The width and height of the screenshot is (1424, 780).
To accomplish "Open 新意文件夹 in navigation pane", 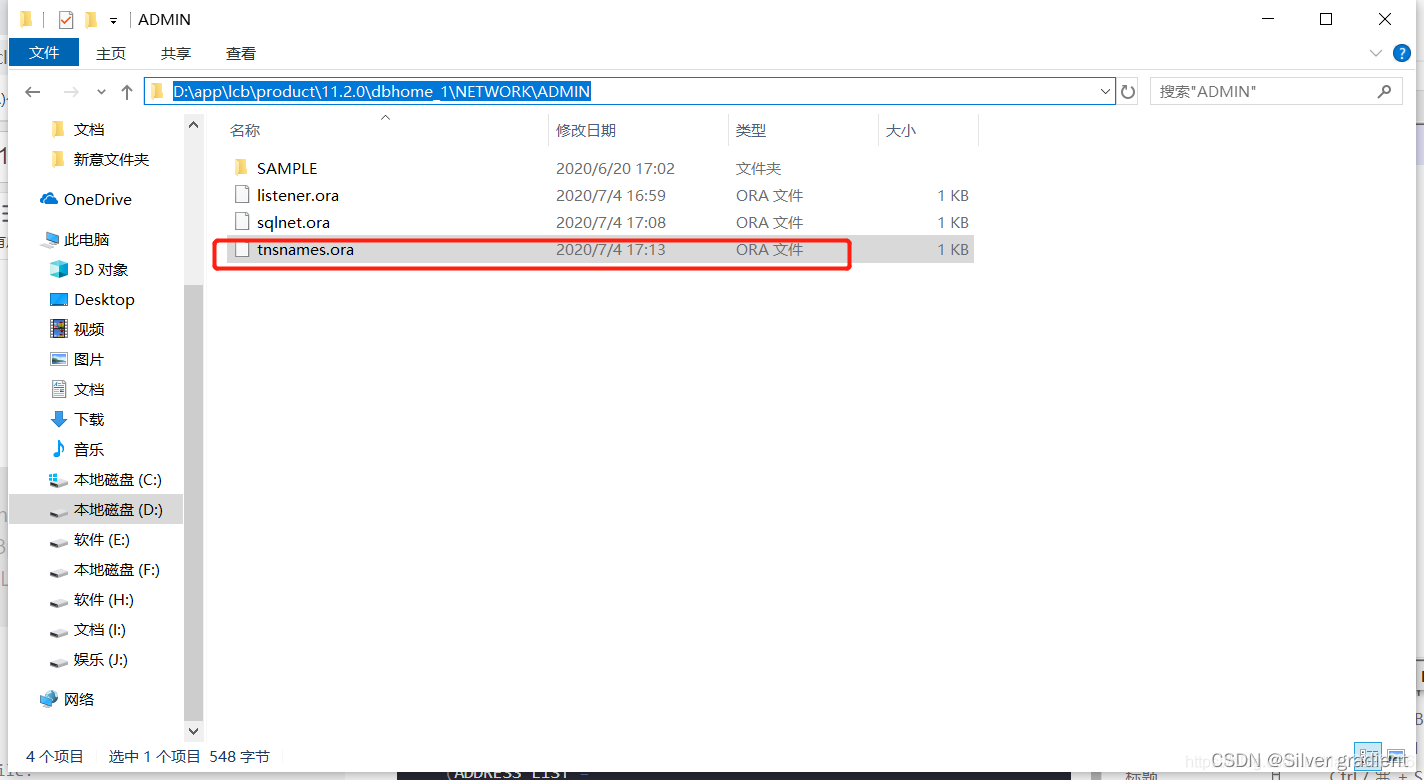I will coord(111,160).
